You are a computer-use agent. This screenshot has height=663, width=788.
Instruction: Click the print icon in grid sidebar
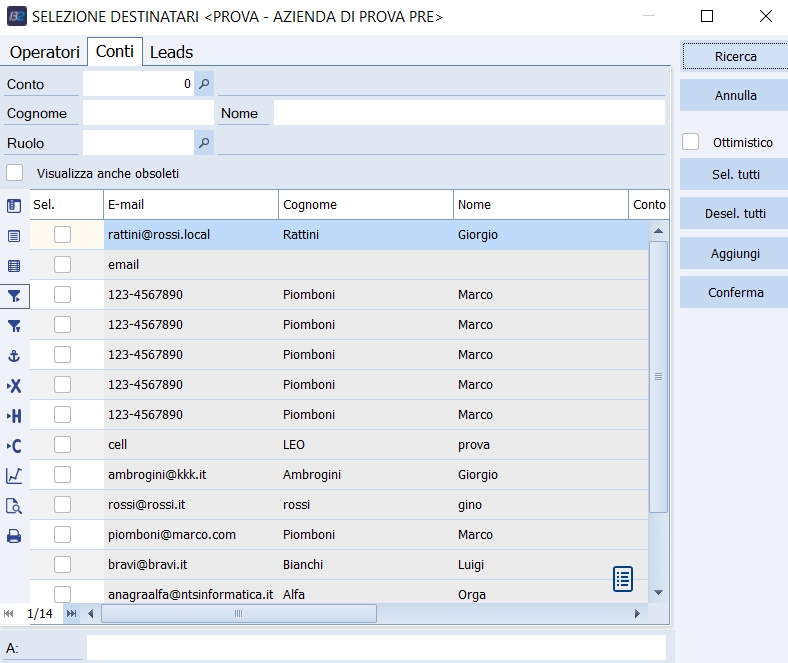(14, 536)
